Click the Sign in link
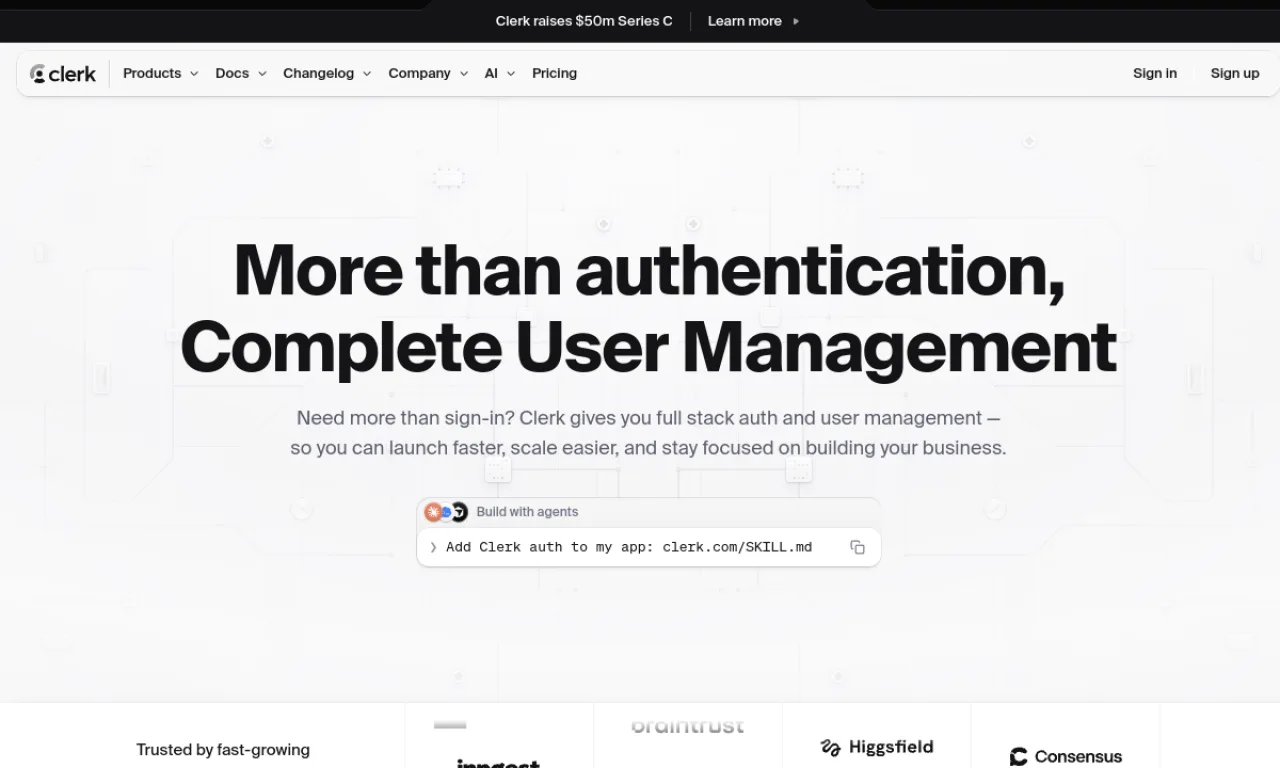 pyautogui.click(x=1155, y=73)
